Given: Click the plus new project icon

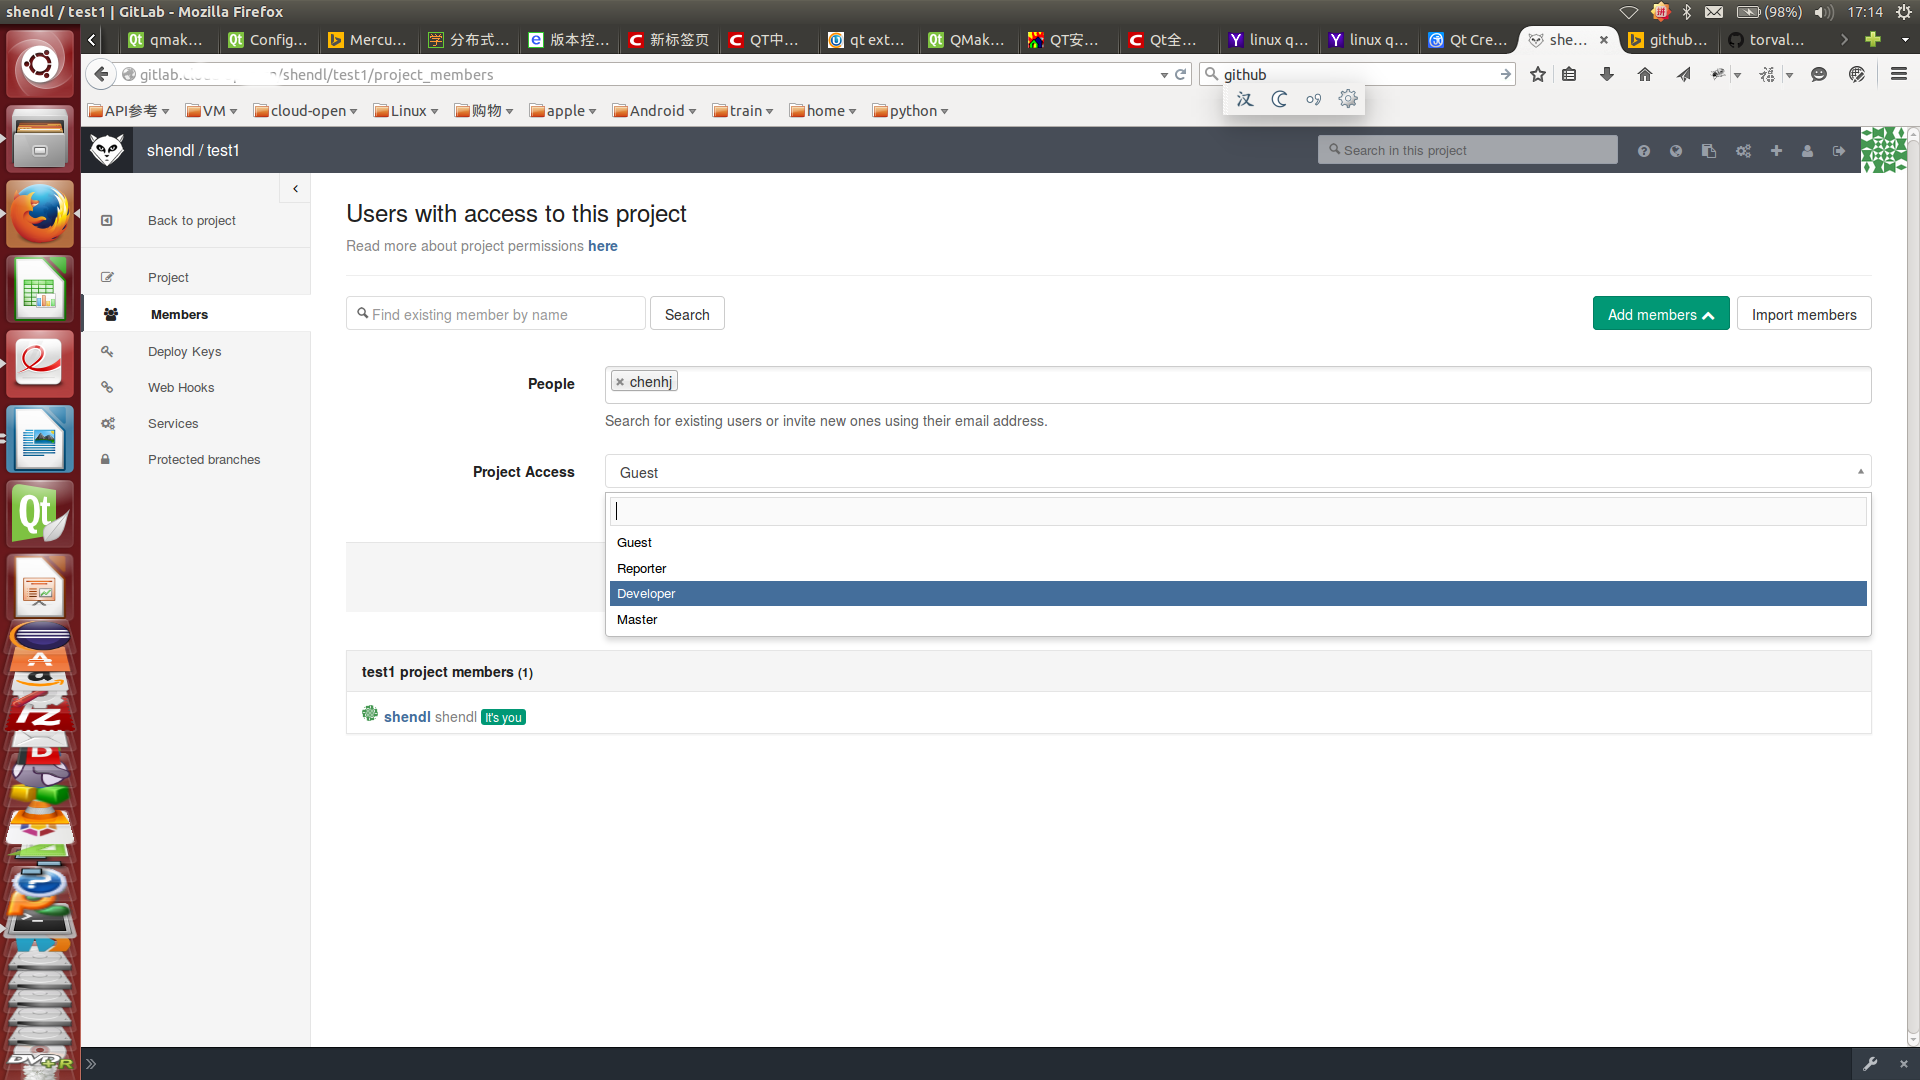Looking at the screenshot, I should [1776, 151].
